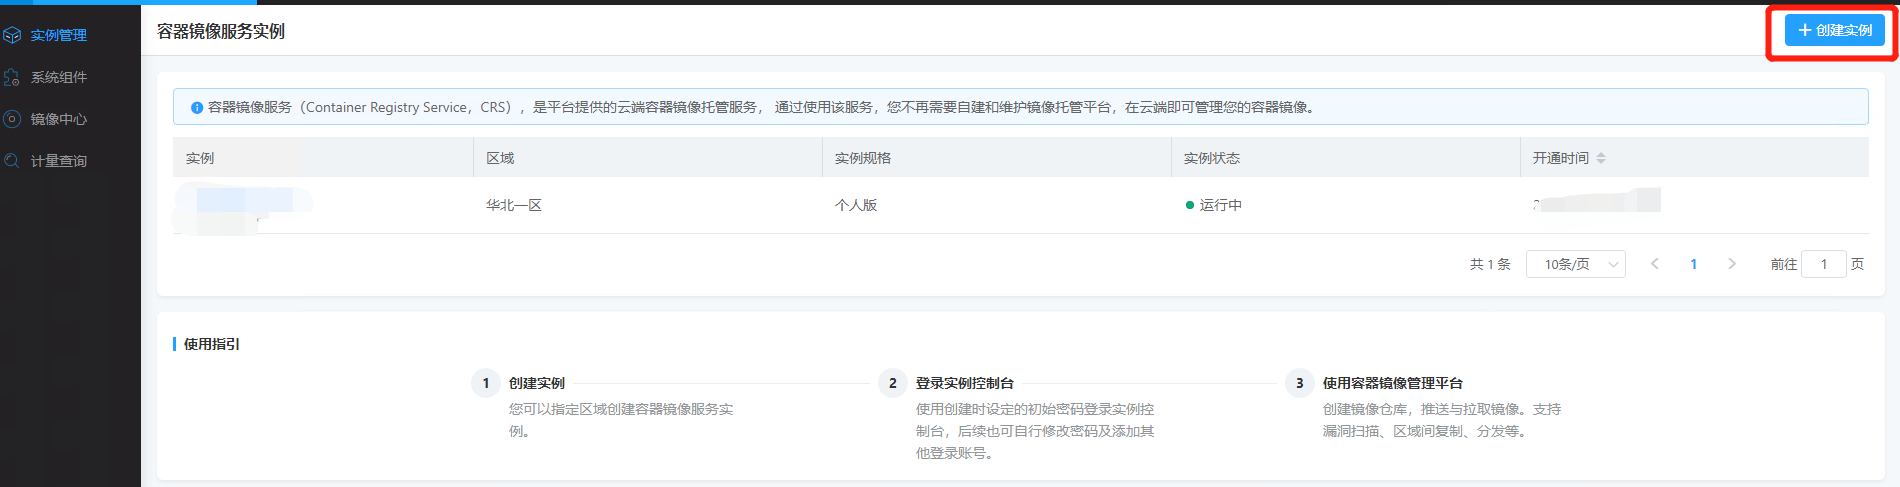Click the 个人版 cell in the table
1900x487 pixels.
[856, 205]
